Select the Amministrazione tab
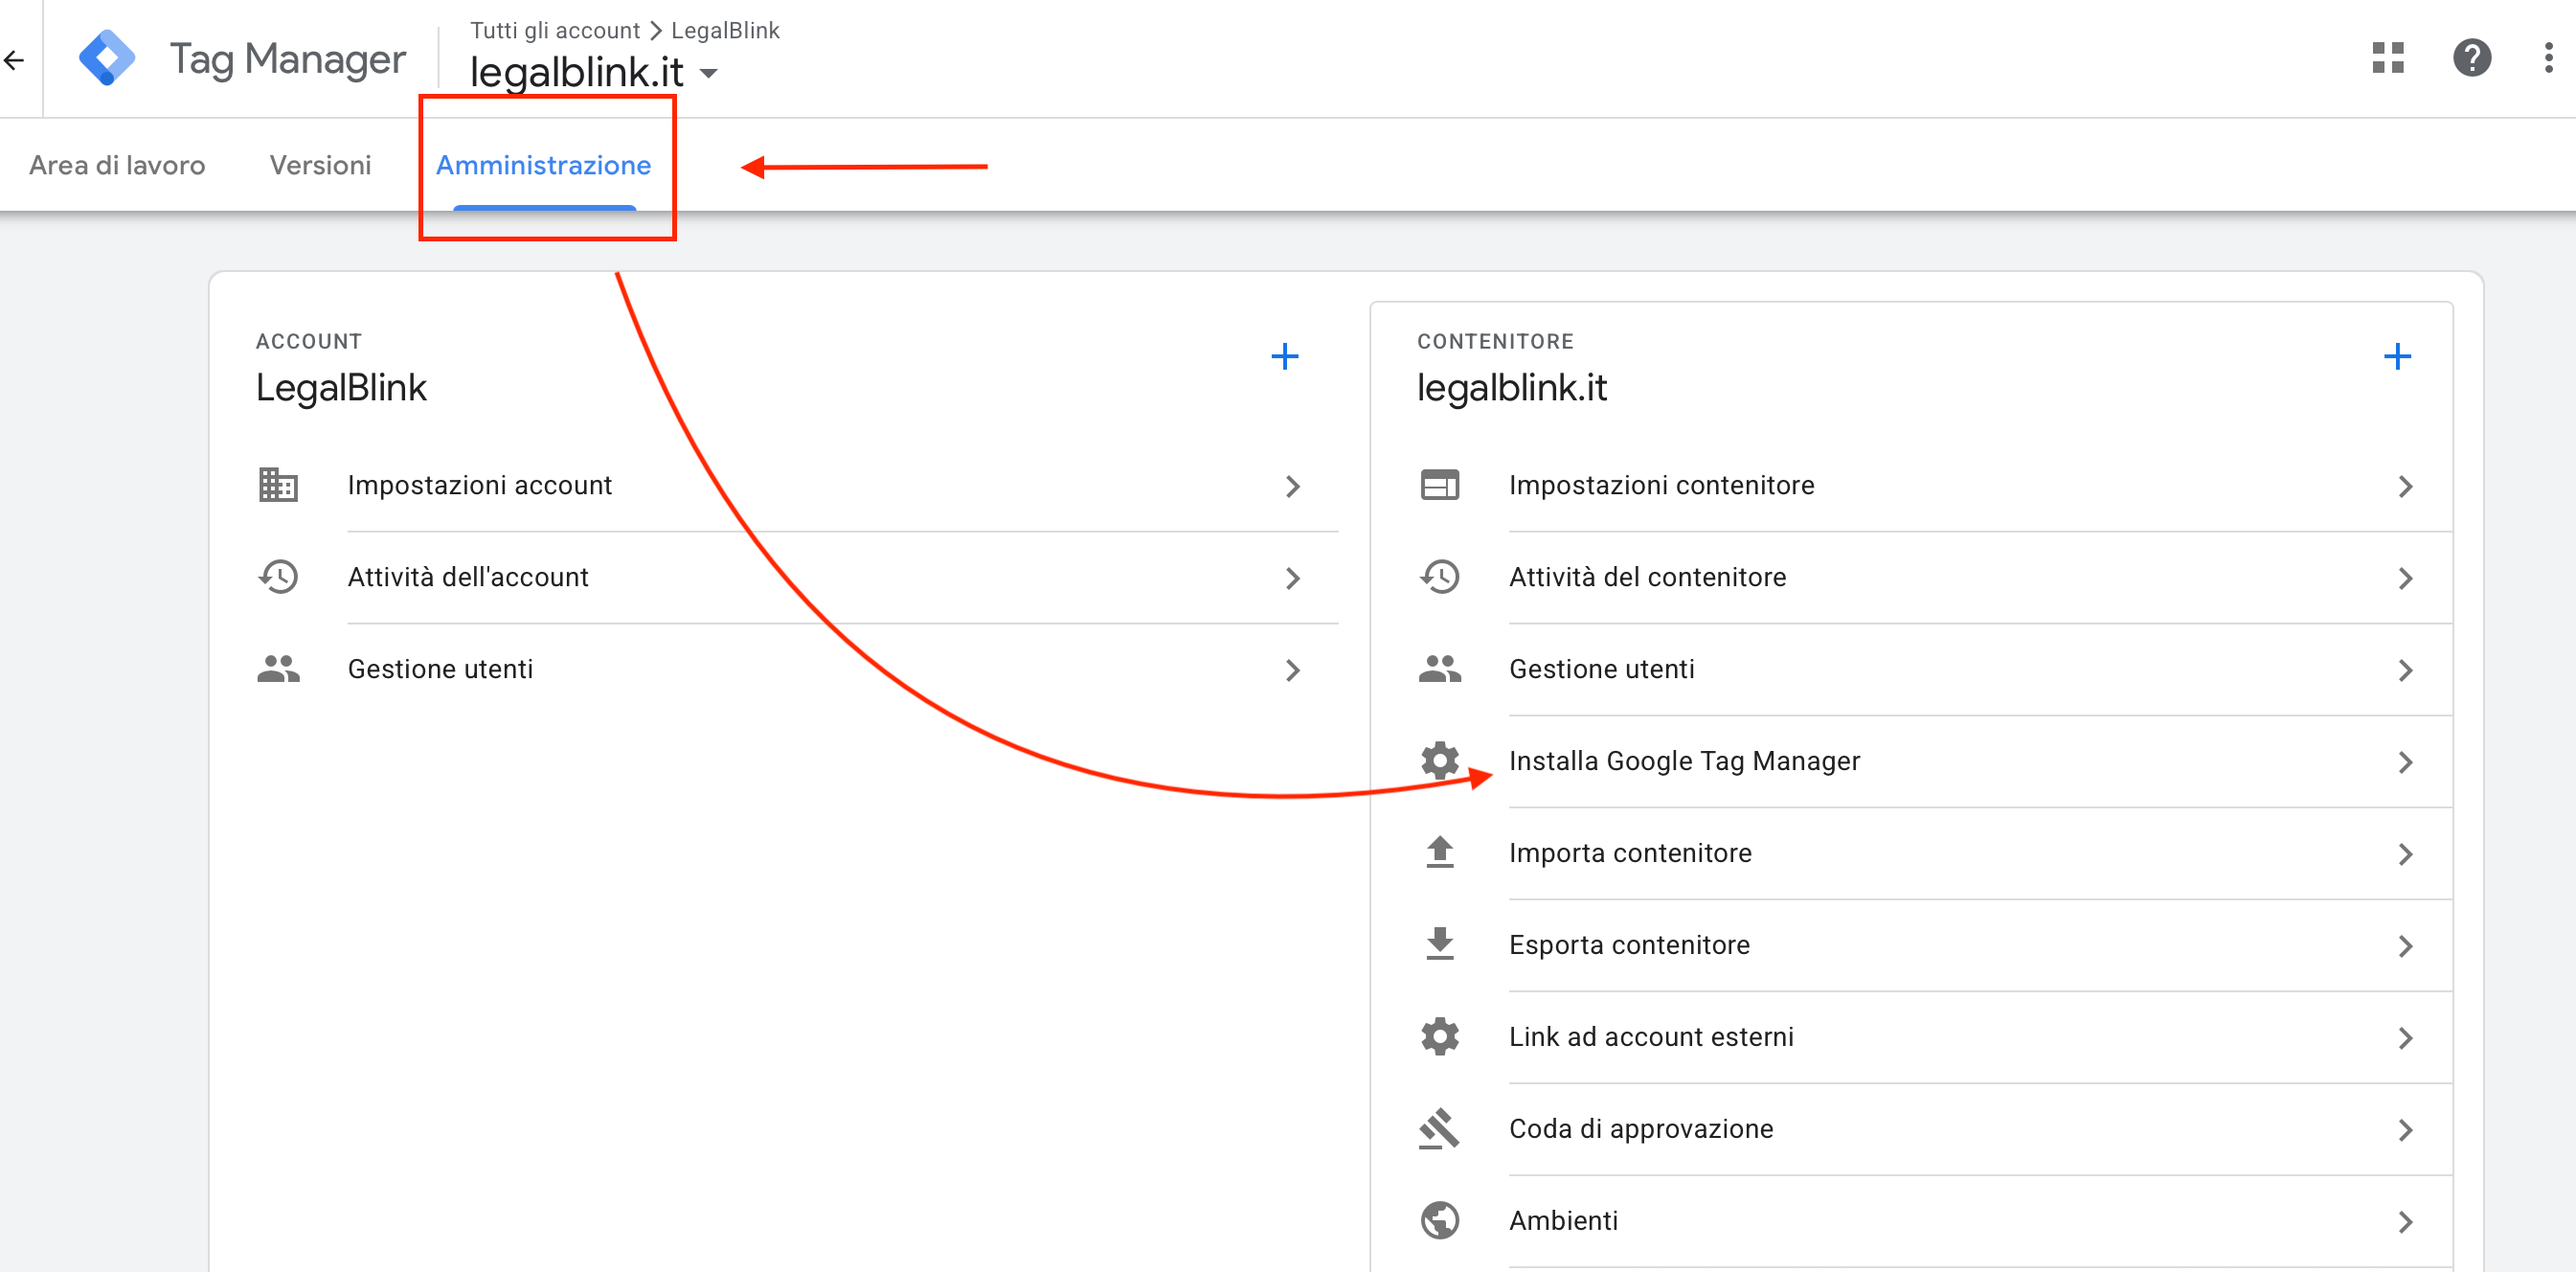Image resolution: width=2576 pixels, height=1272 pixels. click(x=543, y=165)
